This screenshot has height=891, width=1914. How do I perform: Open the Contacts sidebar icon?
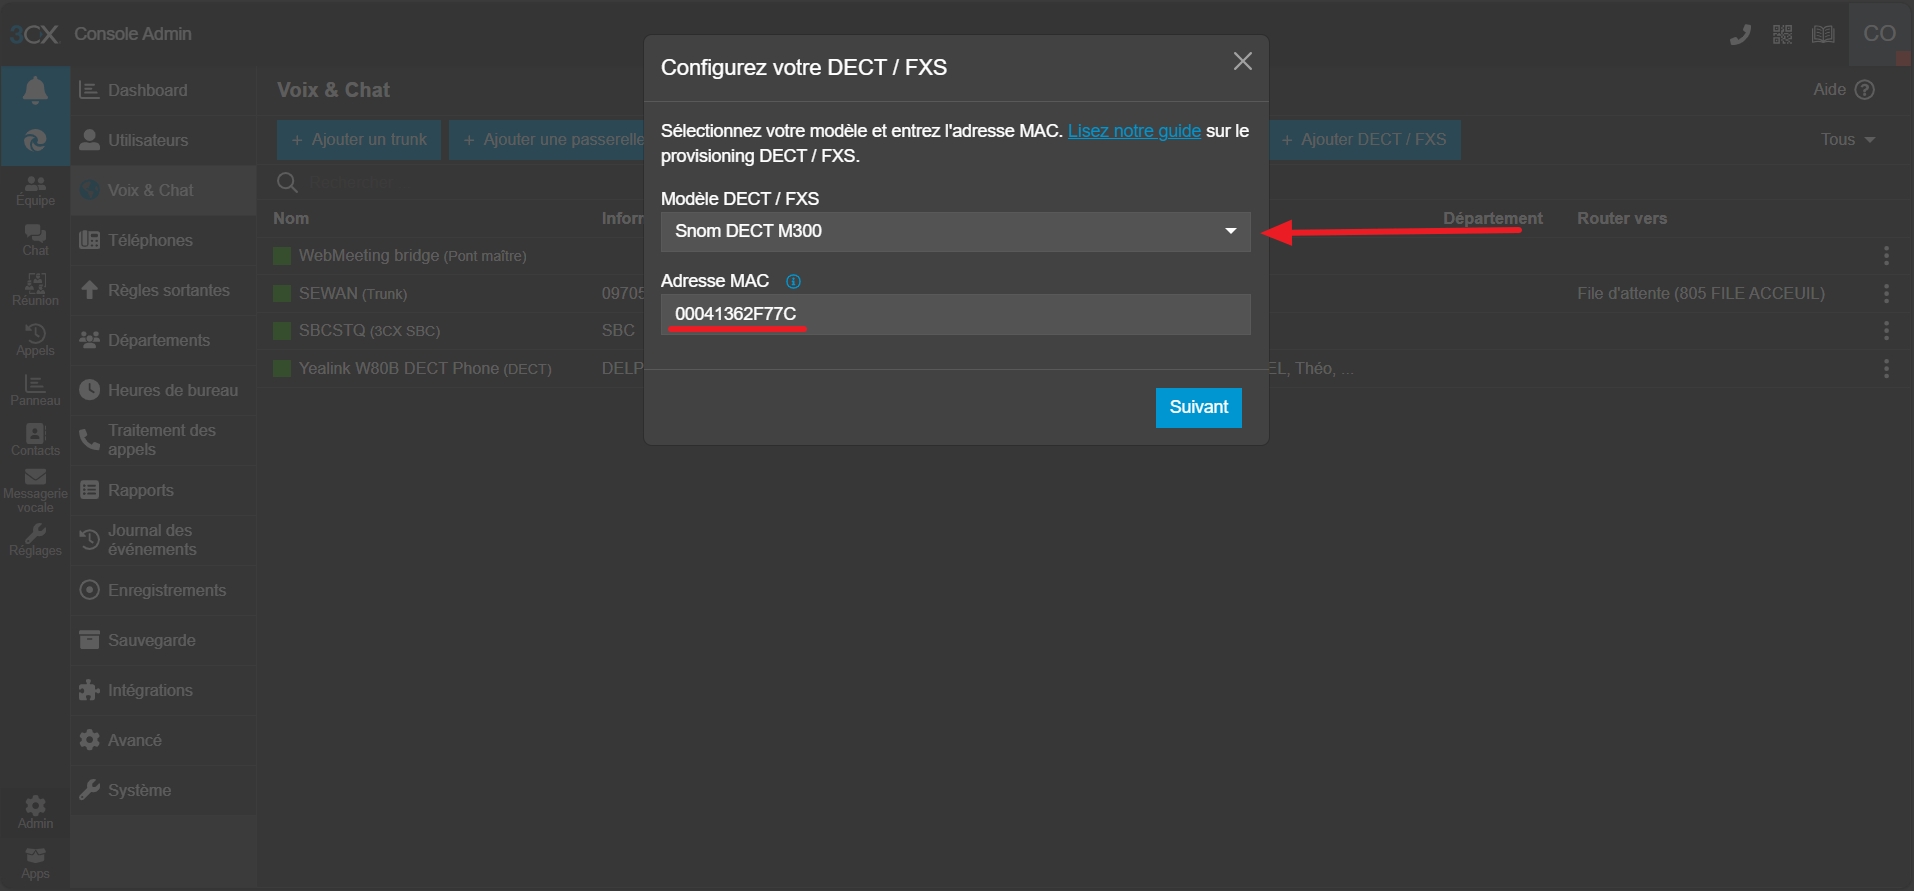[35, 440]
